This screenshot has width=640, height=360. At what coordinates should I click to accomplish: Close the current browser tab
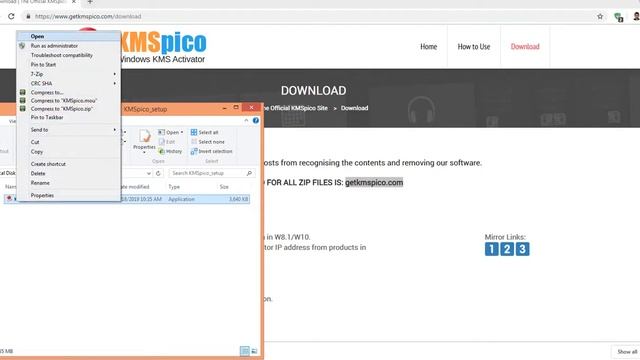[x=74, y=2]
